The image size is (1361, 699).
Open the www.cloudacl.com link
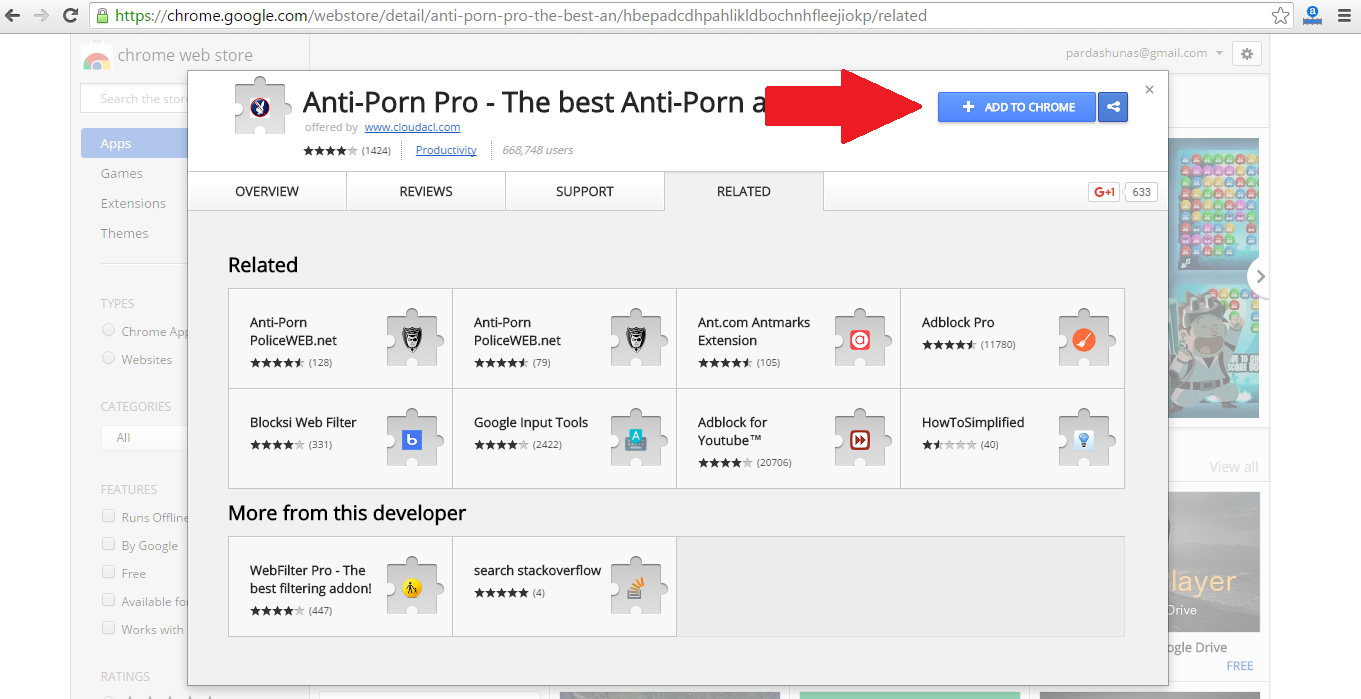[412, 127]
